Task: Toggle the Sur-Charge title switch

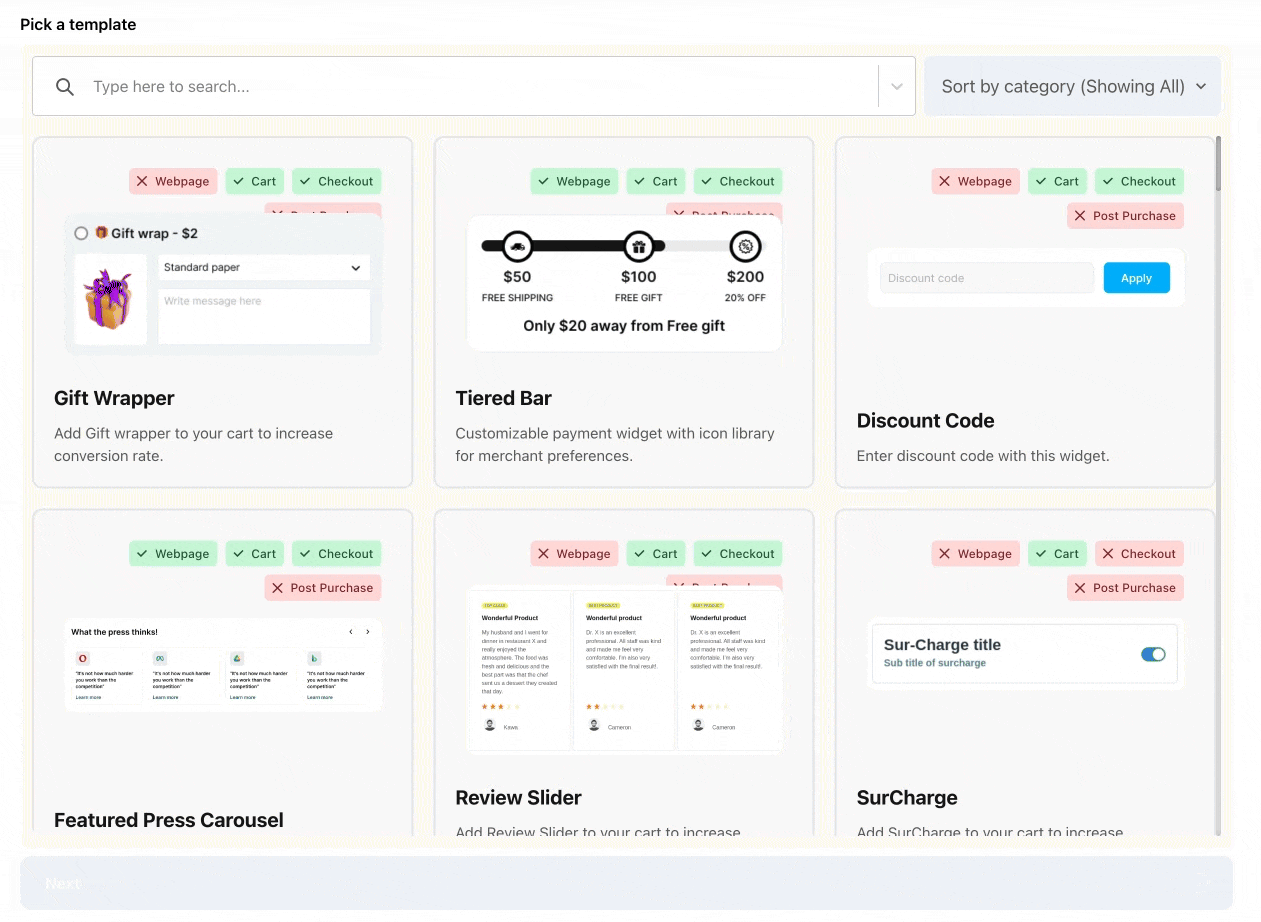Action: click(1153, 654)
